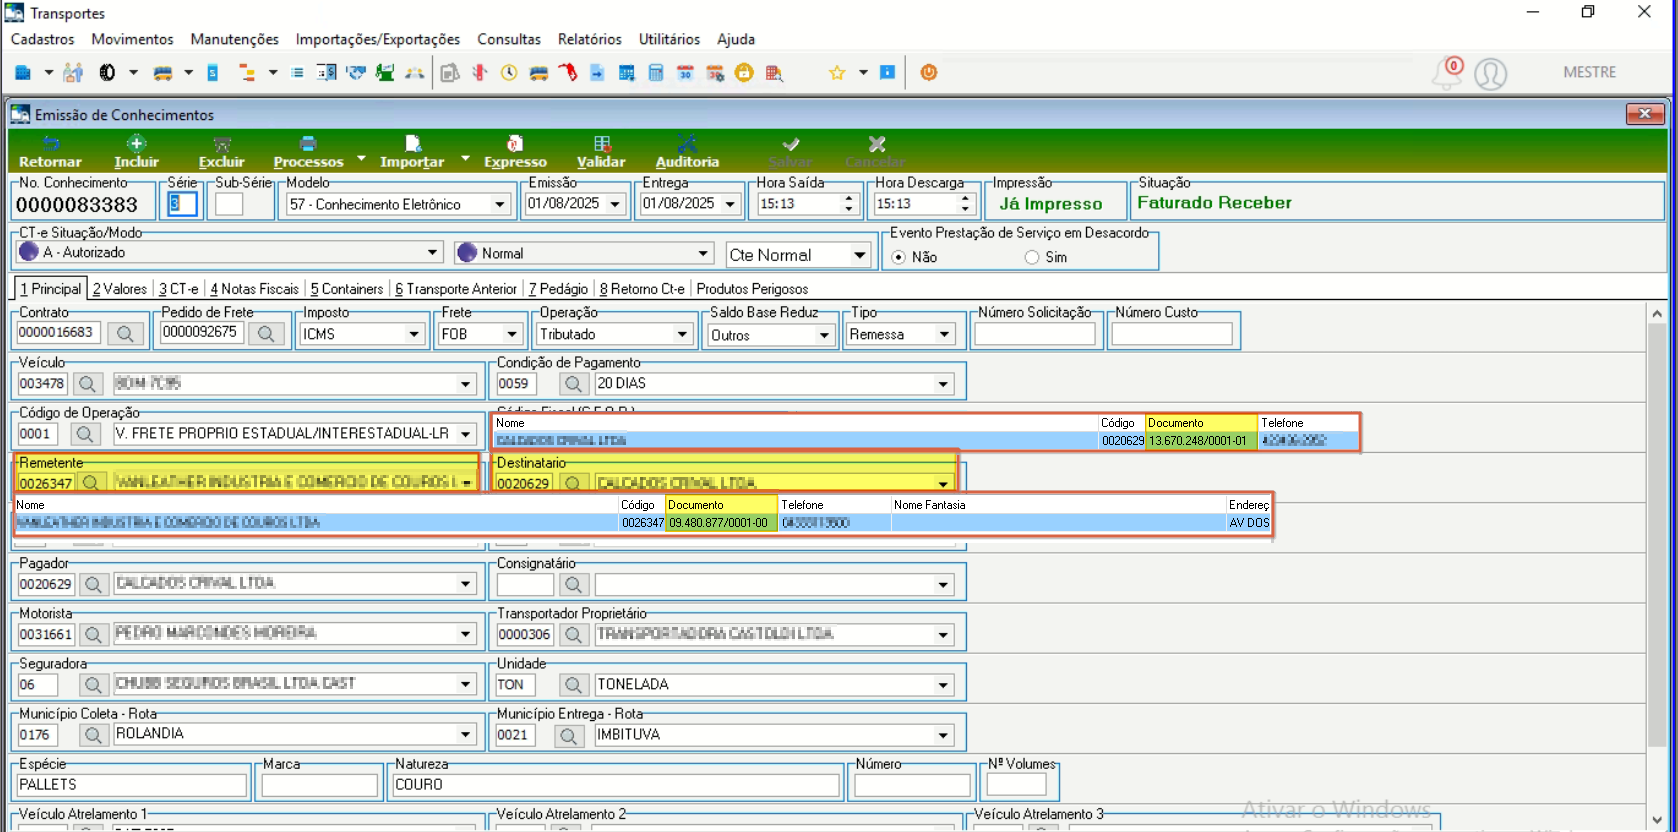Screen dimensions: 1678x832
Task: Expand the Condição de Pagamento dropdown
Action: pyautogui.click(x=943, y=384)
